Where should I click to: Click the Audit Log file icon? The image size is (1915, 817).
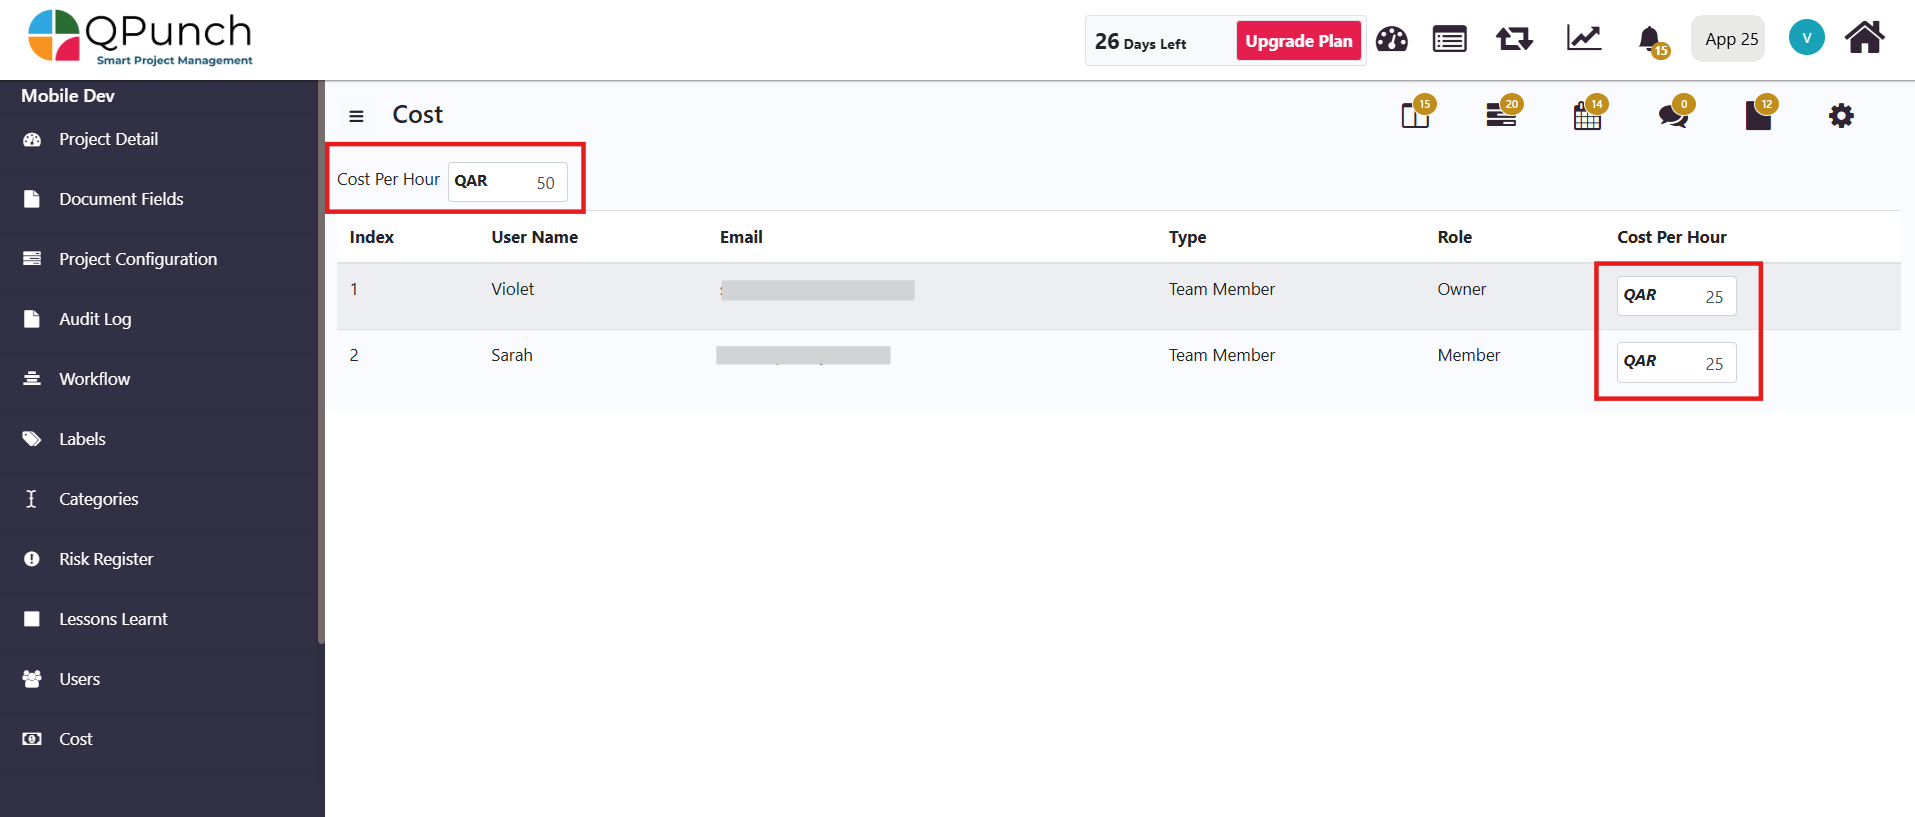(32, 319)
